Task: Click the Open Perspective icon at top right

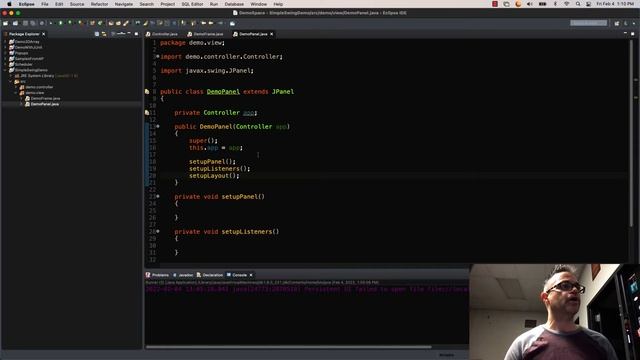Action: click(x=617, y=23)
